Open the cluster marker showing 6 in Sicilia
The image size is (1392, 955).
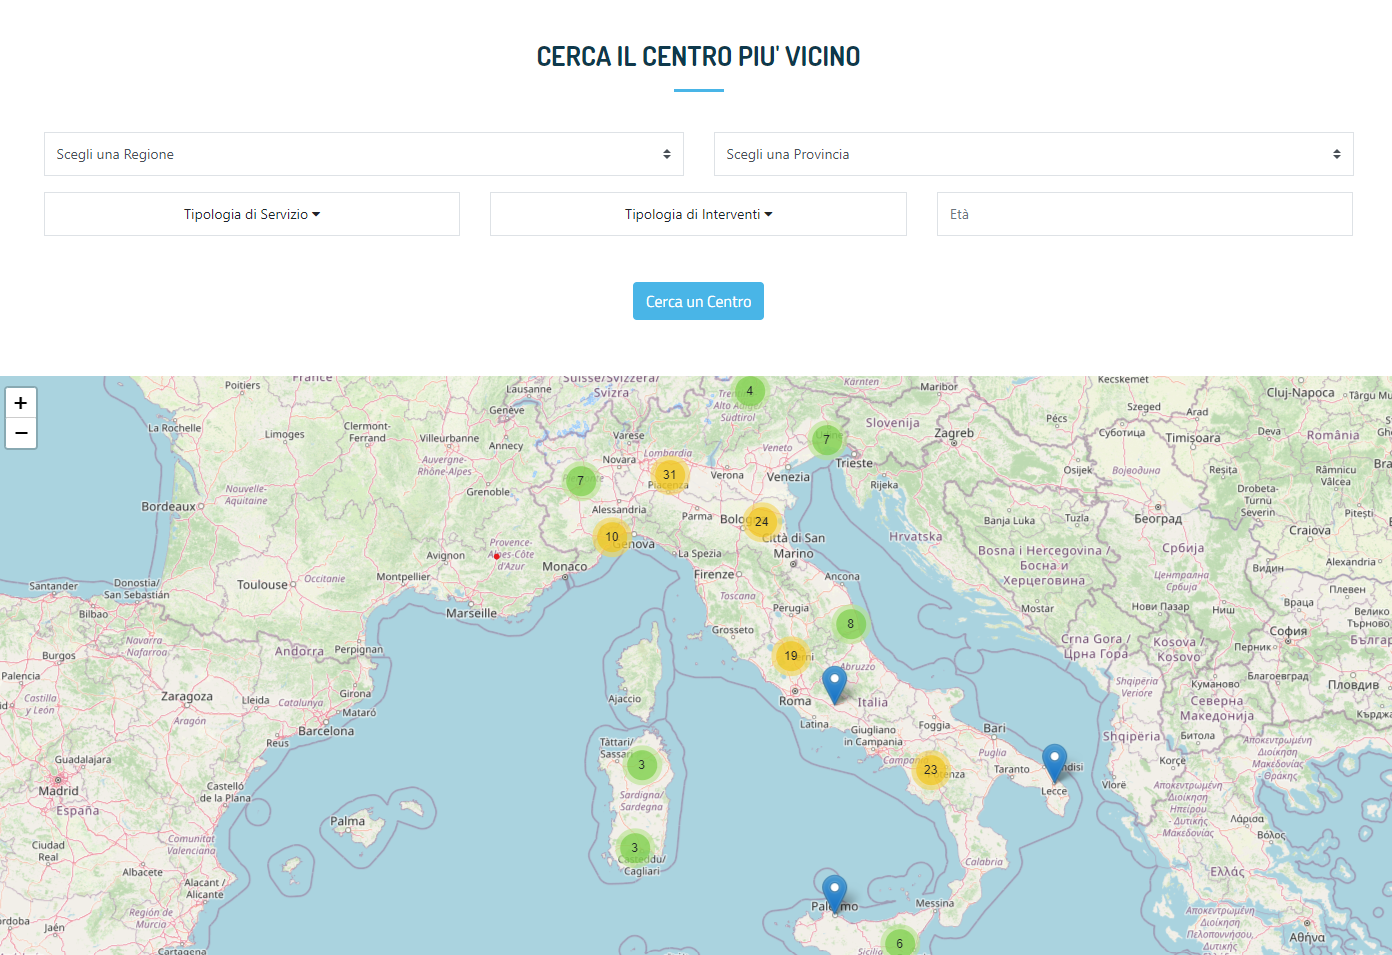pyautogui.click(x=900, y=943)
